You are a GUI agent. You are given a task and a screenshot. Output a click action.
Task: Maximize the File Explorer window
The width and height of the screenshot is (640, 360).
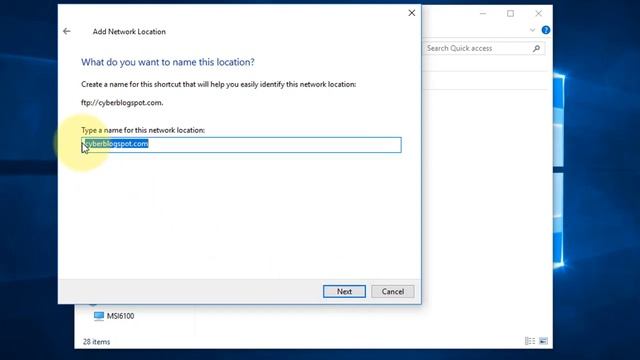click(x=510, y=13)
